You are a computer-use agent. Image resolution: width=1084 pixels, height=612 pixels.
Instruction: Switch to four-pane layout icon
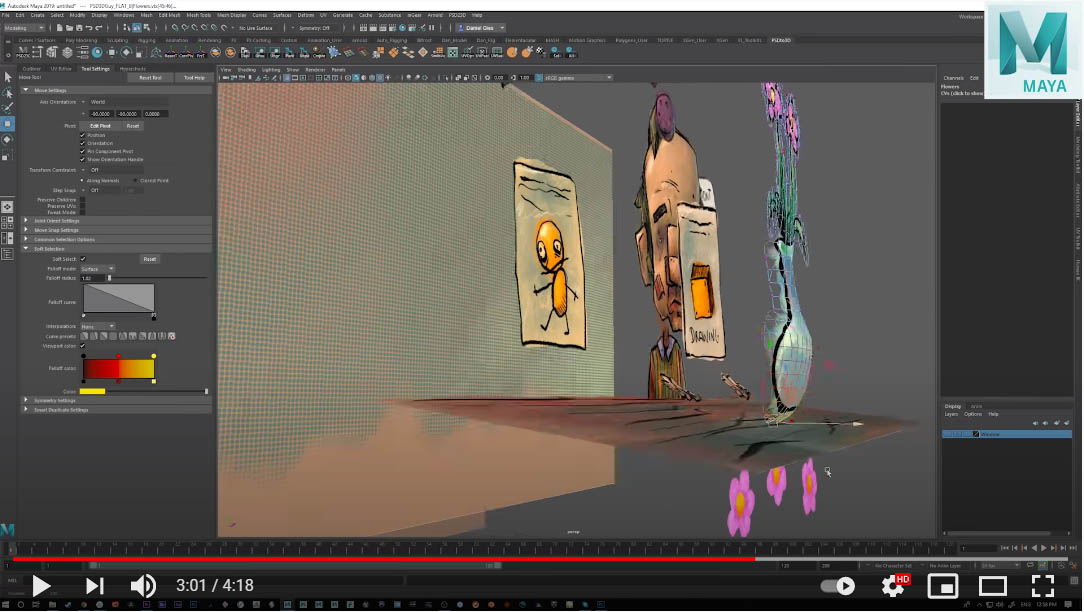coord(8,222)
